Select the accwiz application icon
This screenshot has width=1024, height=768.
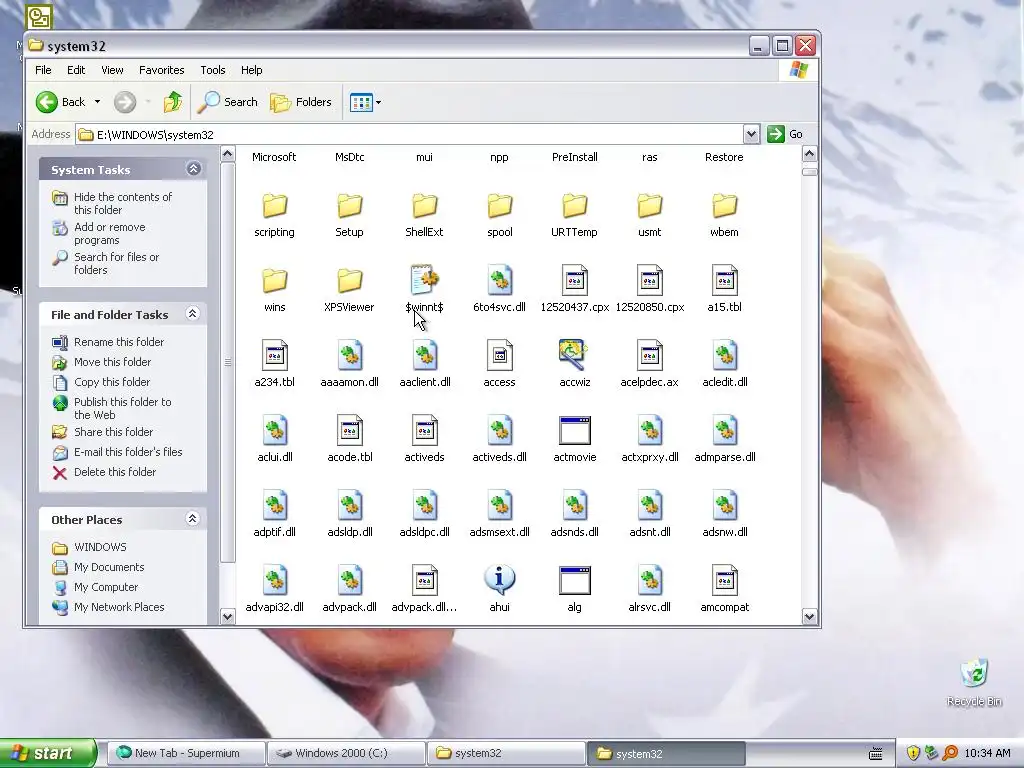tap(575, 355)
